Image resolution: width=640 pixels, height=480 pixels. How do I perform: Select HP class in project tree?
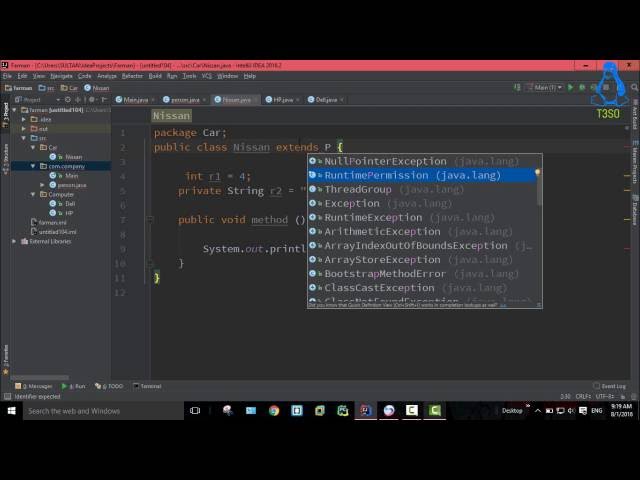coord(62,213)
